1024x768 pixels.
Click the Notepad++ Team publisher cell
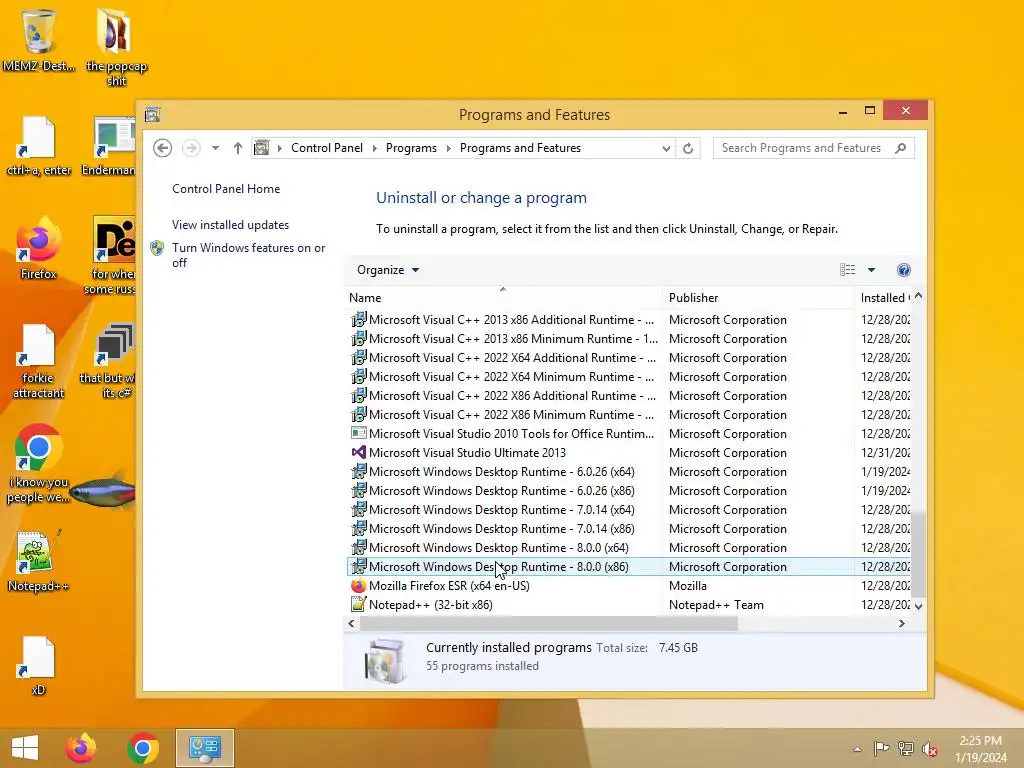pyautogui.click(x=716, y=605)
